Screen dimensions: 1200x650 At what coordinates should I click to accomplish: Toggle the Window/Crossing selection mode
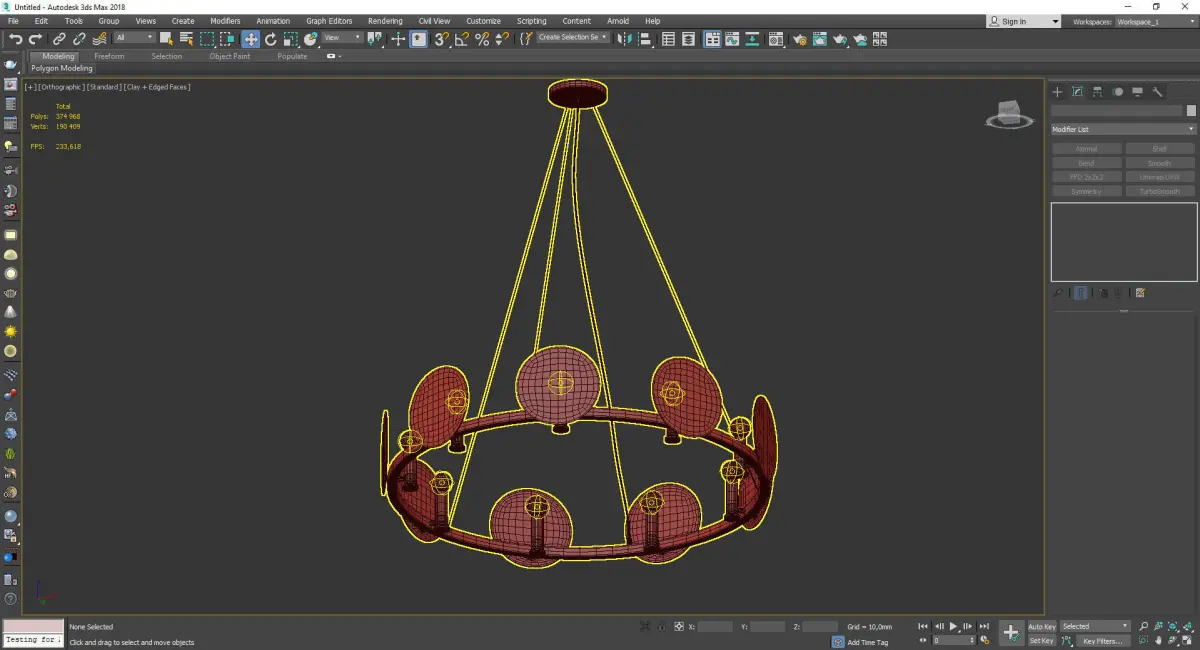[228, 39]
